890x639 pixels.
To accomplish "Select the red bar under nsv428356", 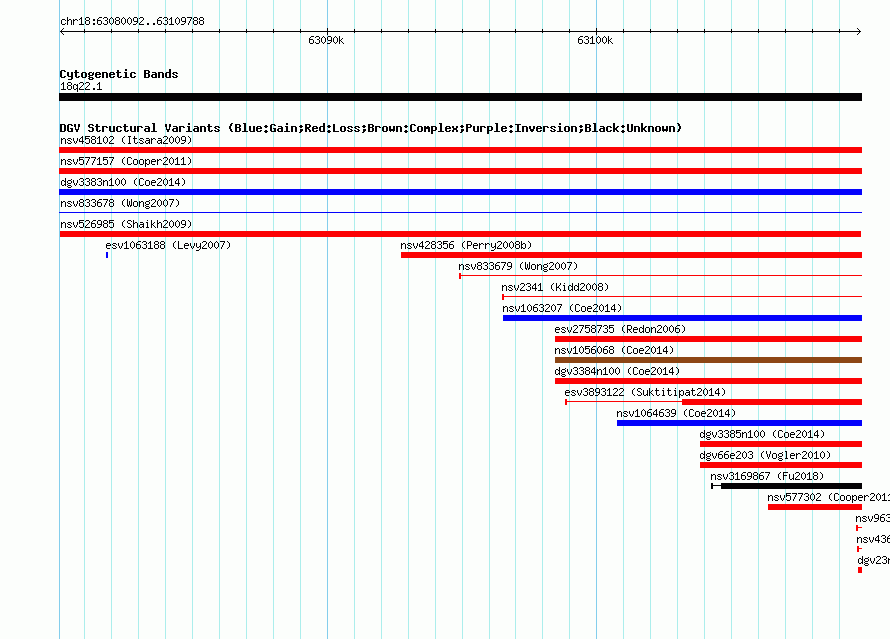I will 631,255.
